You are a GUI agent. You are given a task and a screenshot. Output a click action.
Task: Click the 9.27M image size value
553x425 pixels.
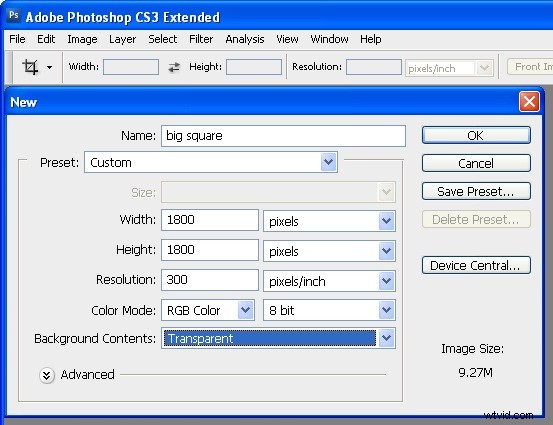click(x=475, y=372)
